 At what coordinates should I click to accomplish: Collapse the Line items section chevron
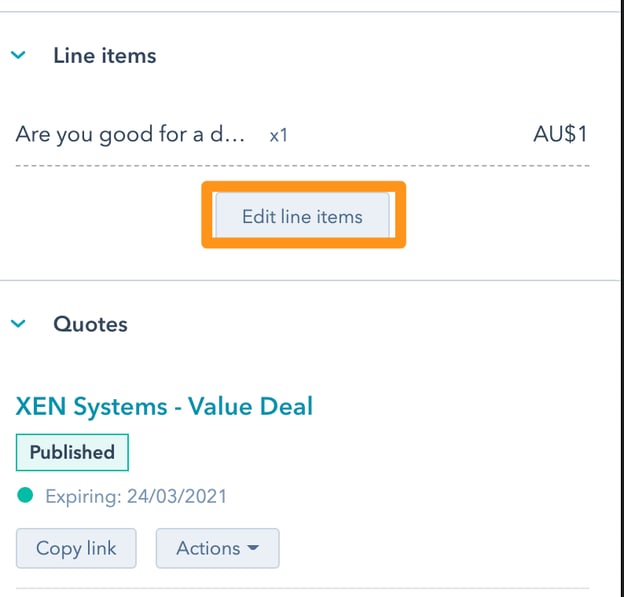[x=17, y=56]
